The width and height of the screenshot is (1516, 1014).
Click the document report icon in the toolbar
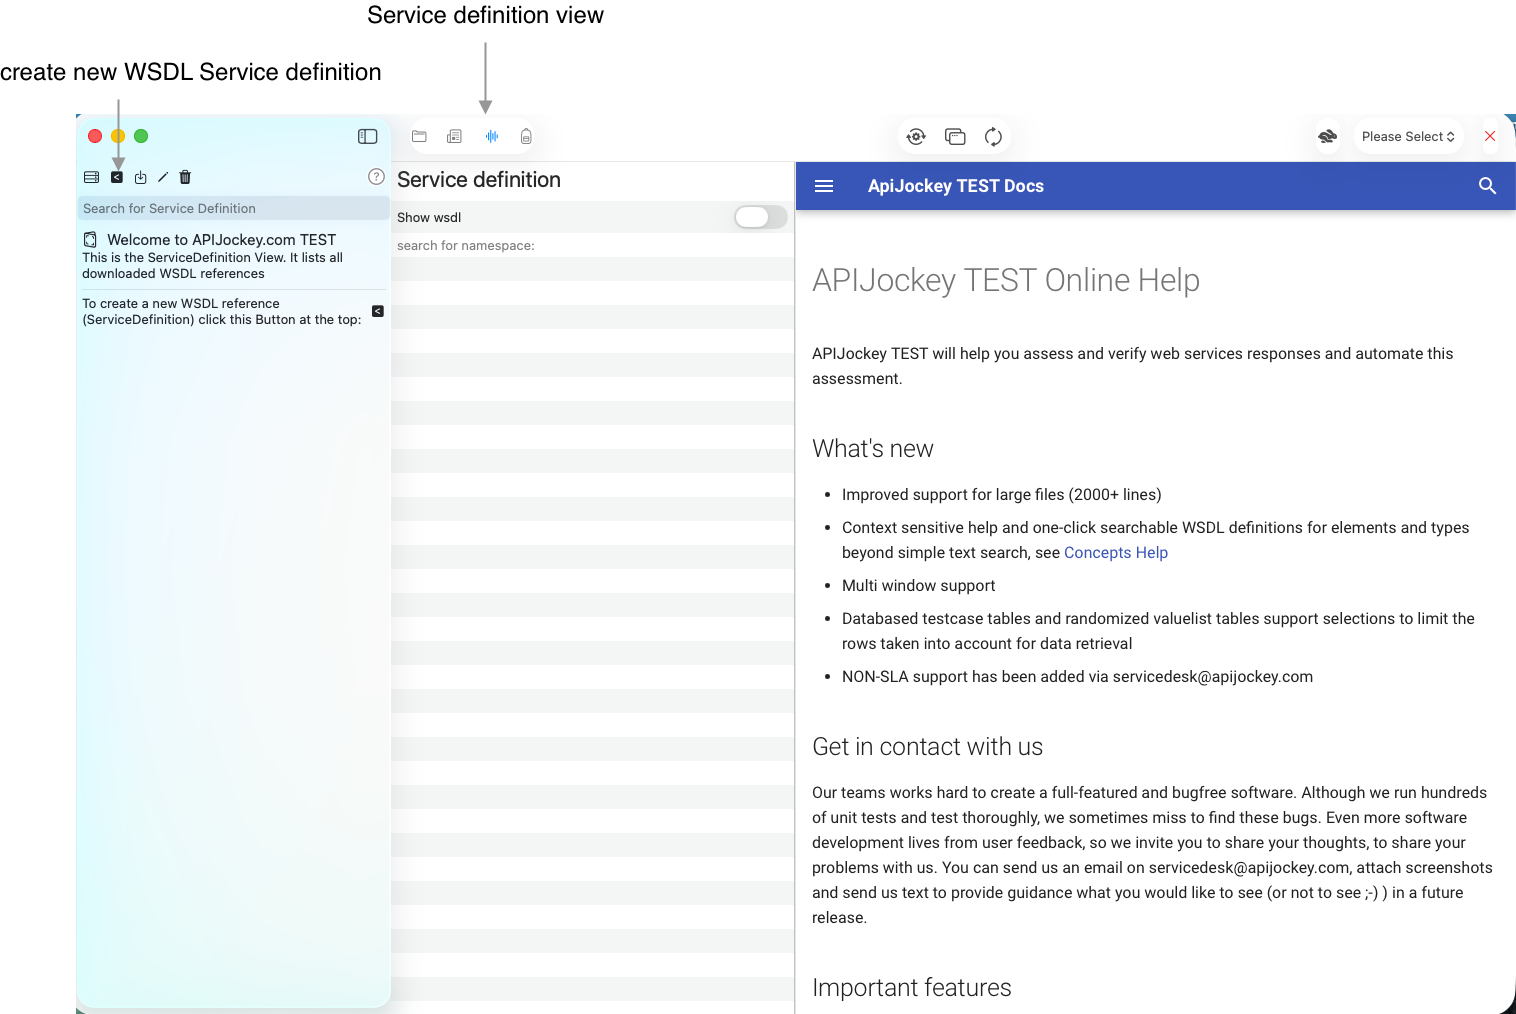click(x=455, y=136)
